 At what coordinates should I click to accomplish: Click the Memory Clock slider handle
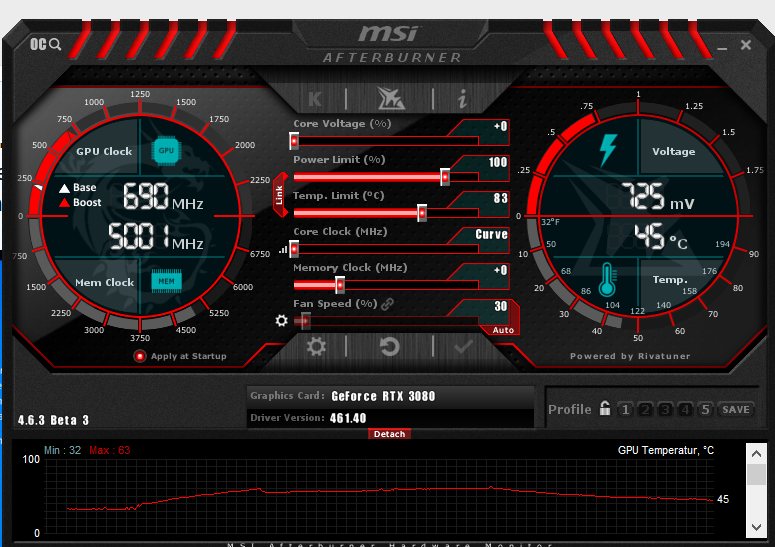tap(340, 285)
